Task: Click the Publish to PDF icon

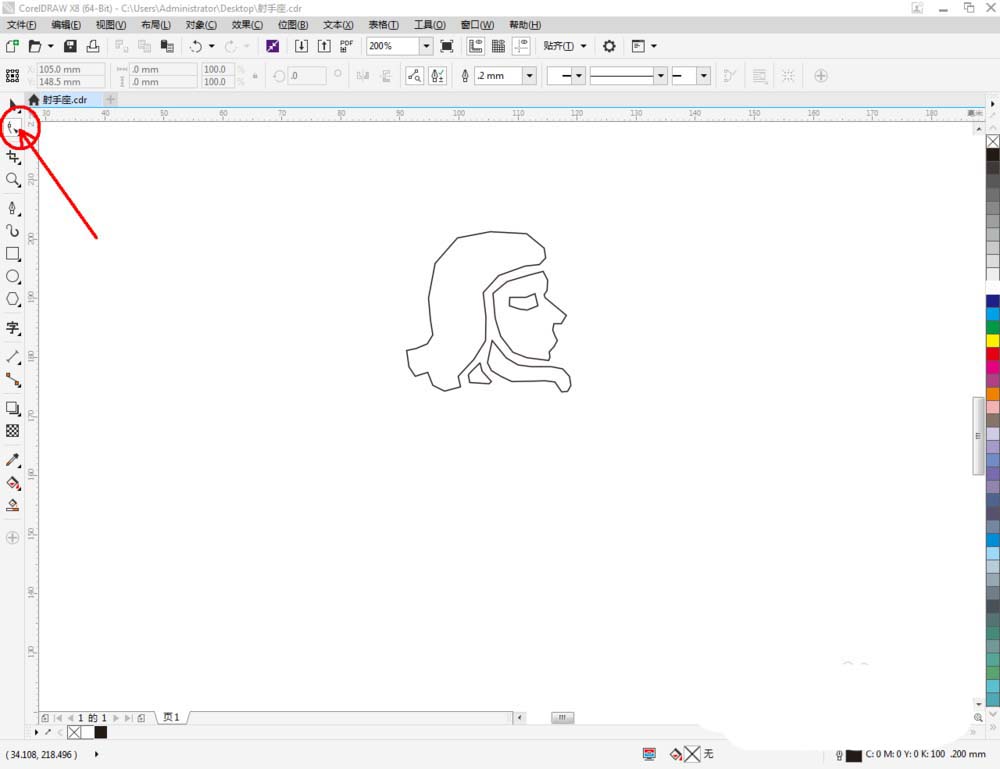Action: click(x=346, y=46)
